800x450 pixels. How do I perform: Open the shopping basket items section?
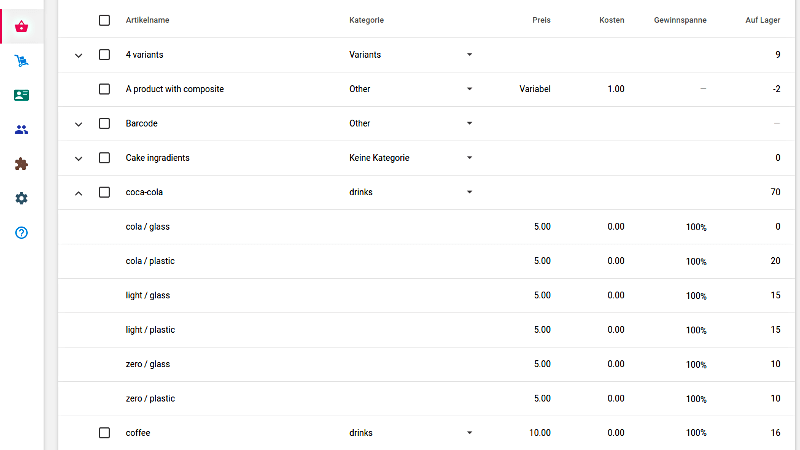tap(21, 27)
